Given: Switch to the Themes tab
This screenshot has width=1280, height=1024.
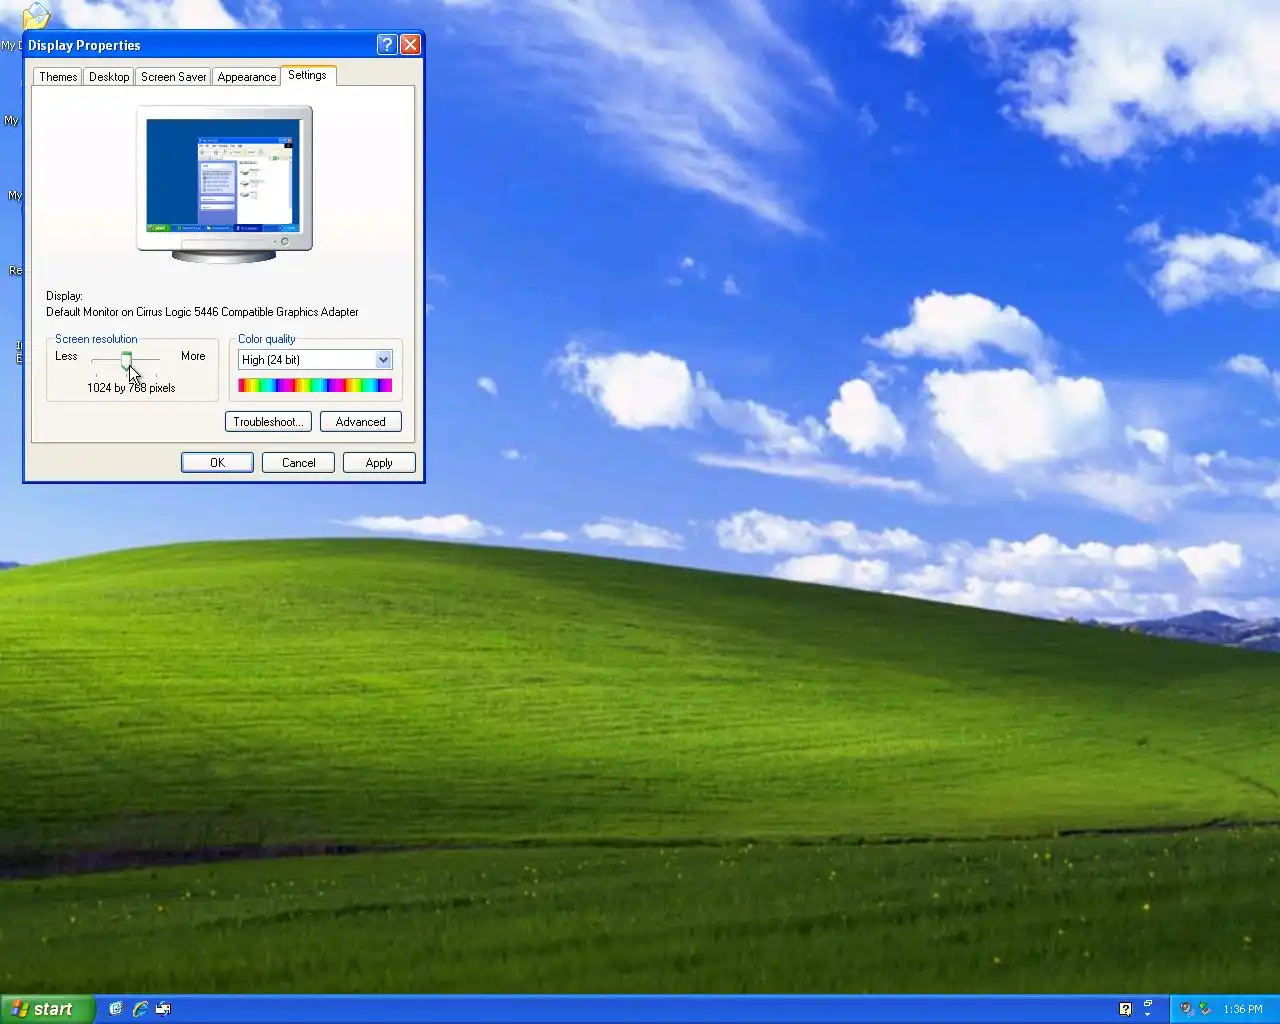Looking at the screenshot, I should pyautogui.click(x=58, y=77).
